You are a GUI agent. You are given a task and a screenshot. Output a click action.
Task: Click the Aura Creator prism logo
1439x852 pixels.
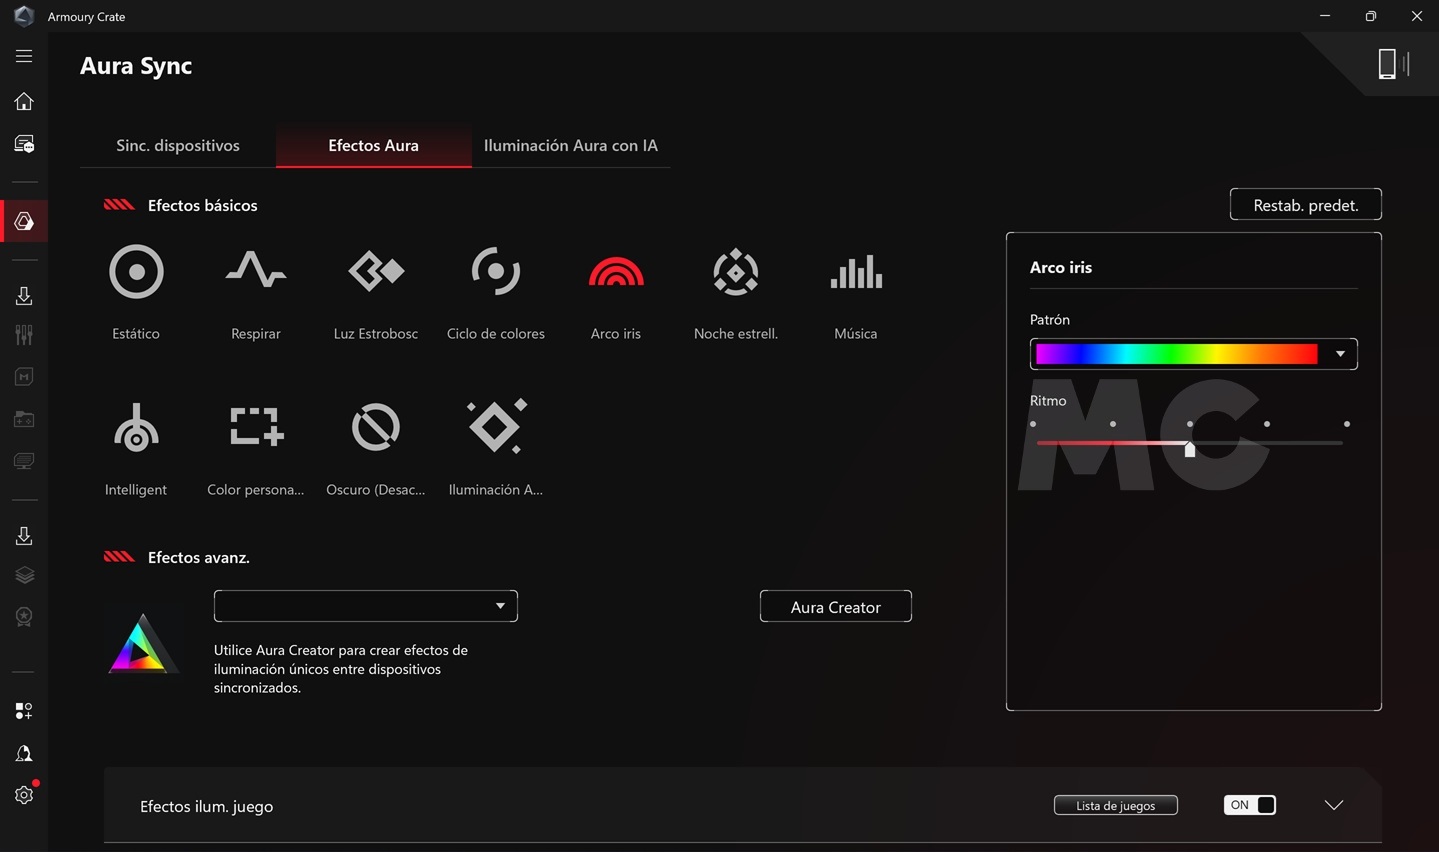click(142, 643)
